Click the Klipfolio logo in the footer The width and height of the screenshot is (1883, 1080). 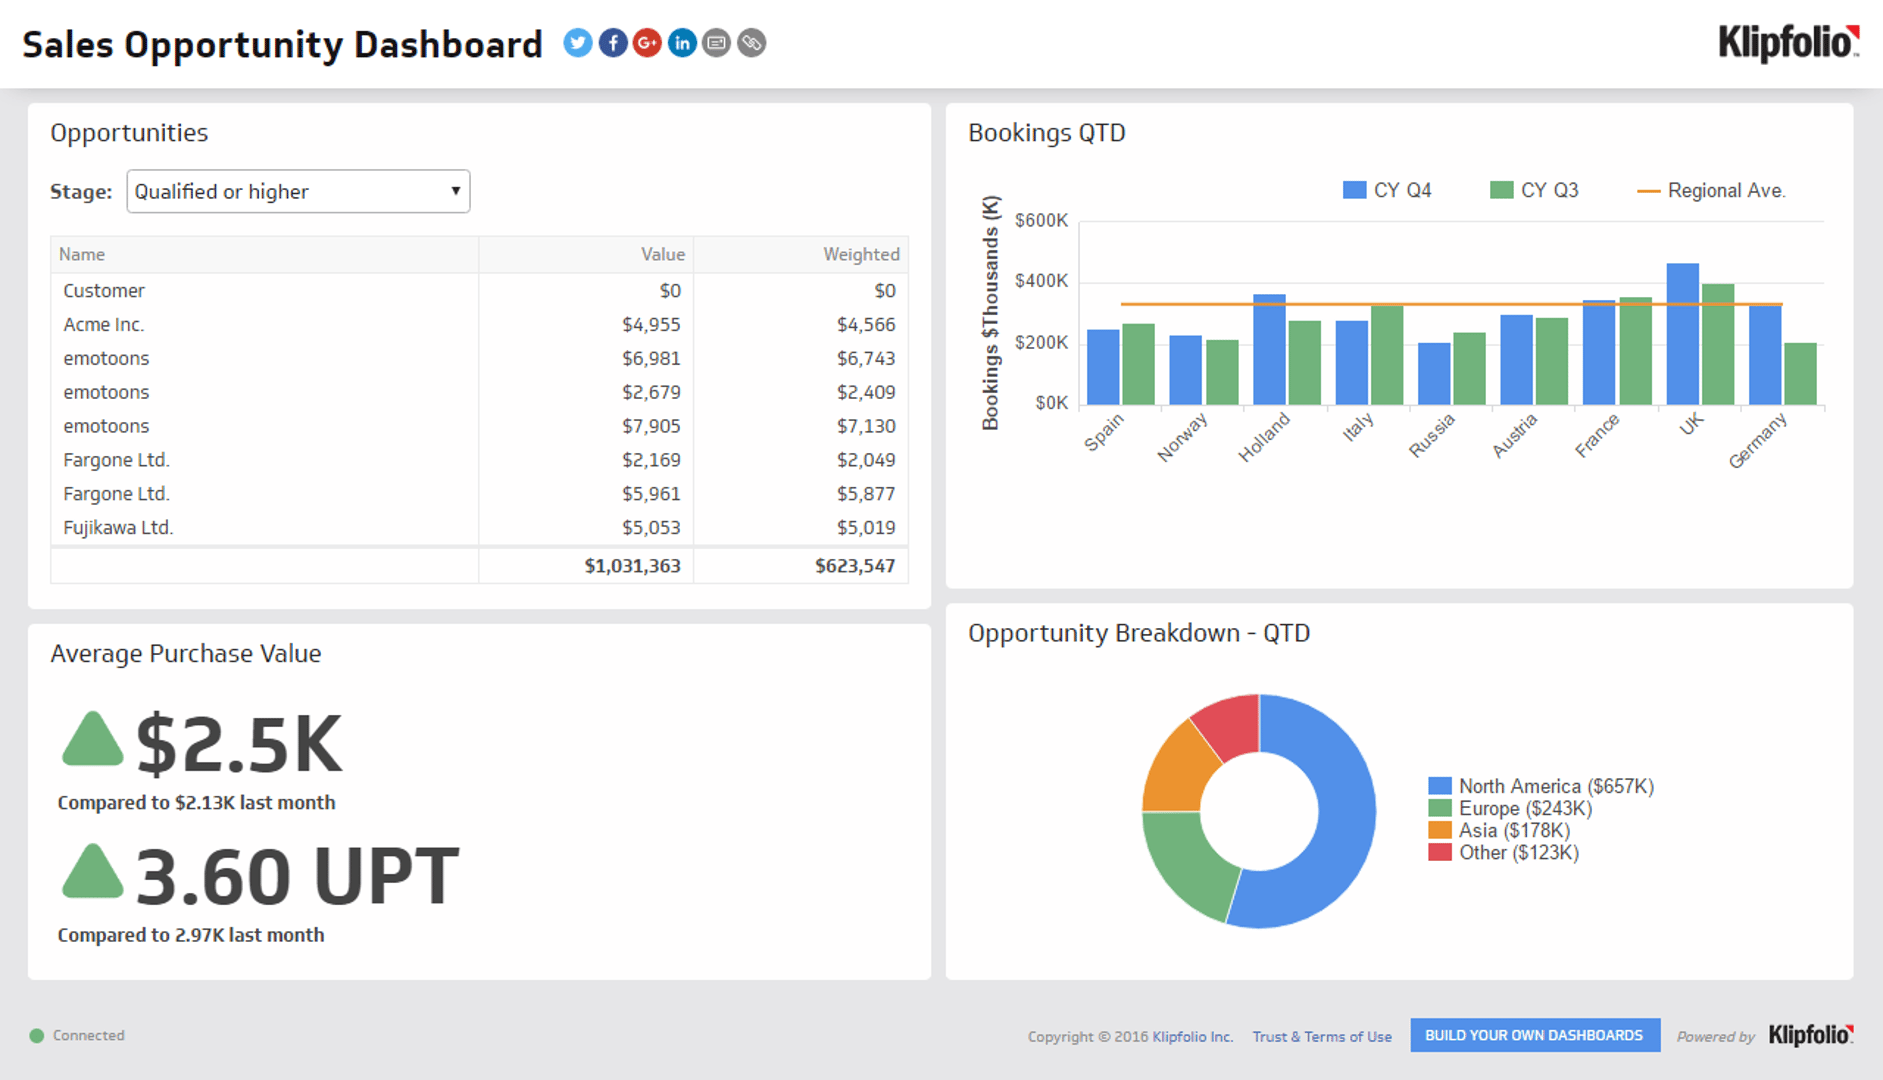click(1812, 1035)
